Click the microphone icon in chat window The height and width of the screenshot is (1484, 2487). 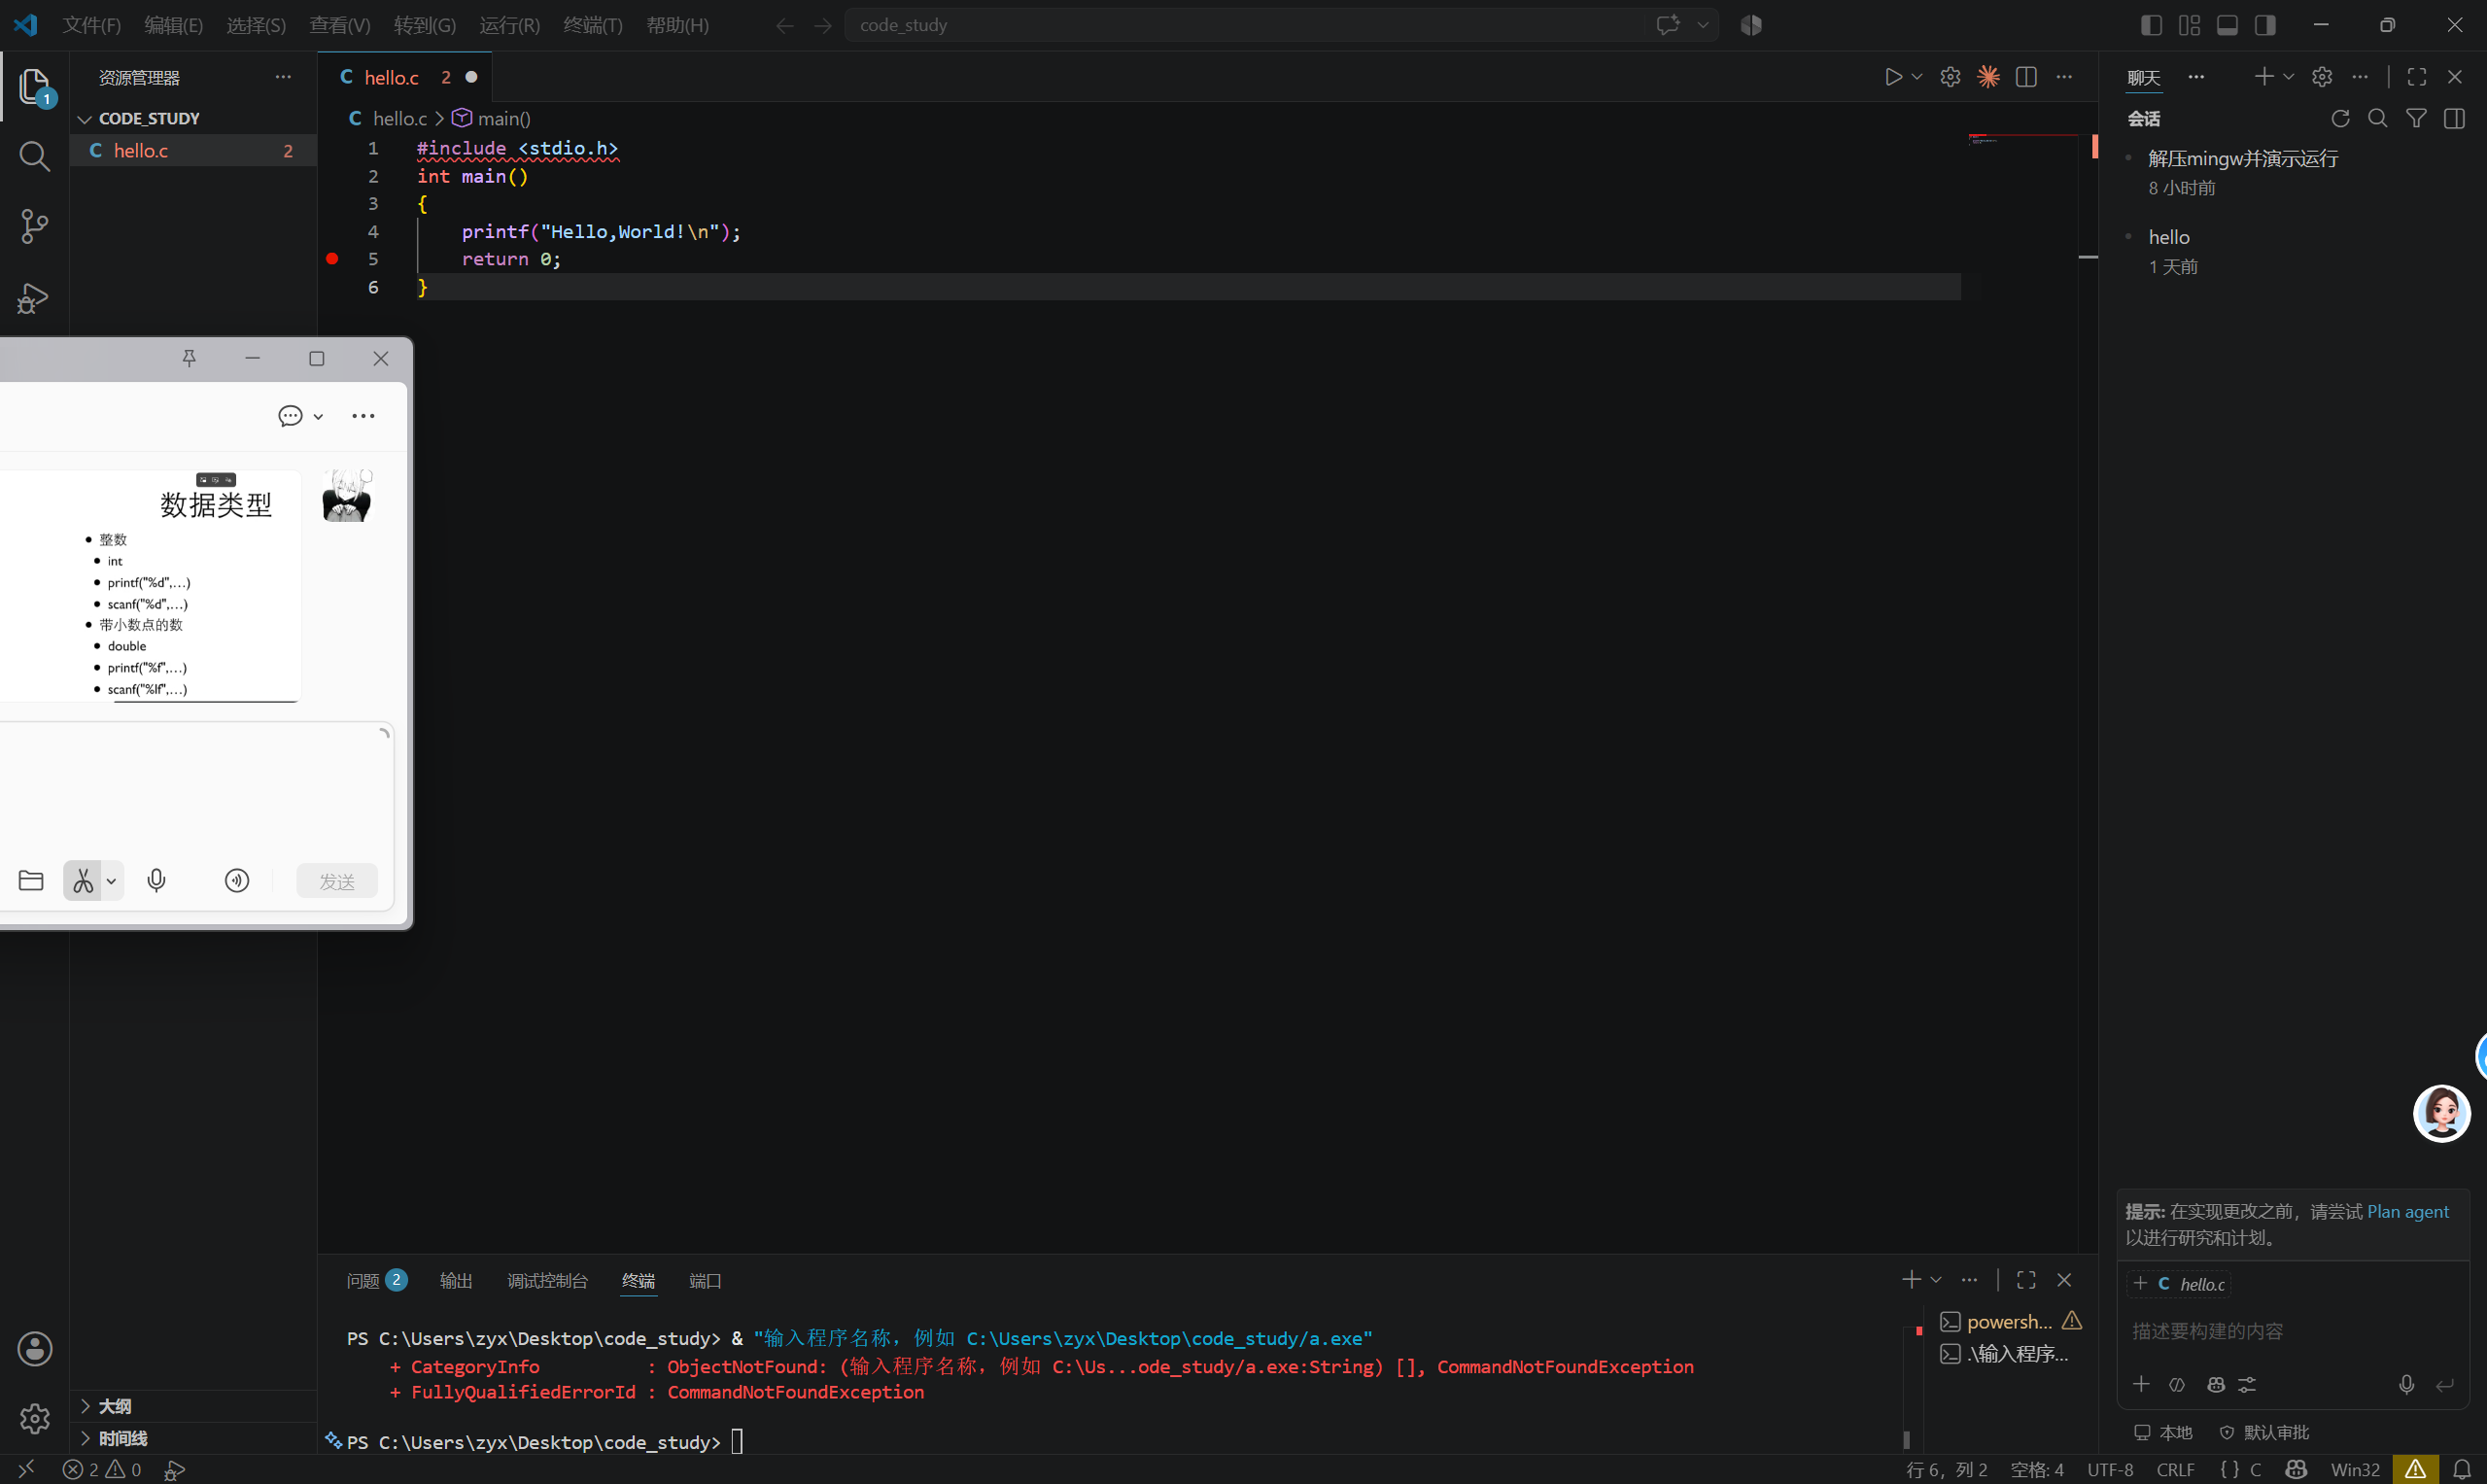click(x=156, y=881)
